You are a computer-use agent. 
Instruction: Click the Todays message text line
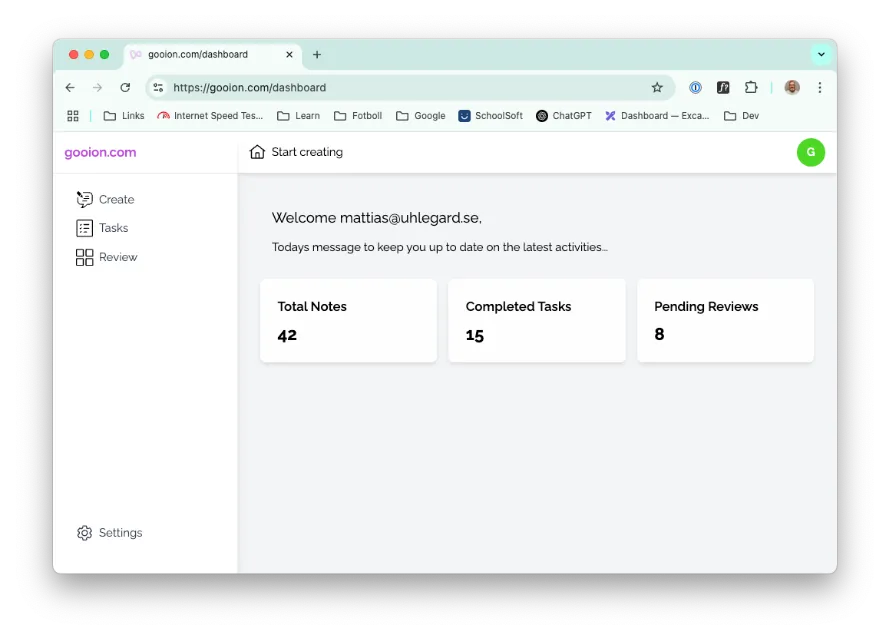tap(440, 247)
